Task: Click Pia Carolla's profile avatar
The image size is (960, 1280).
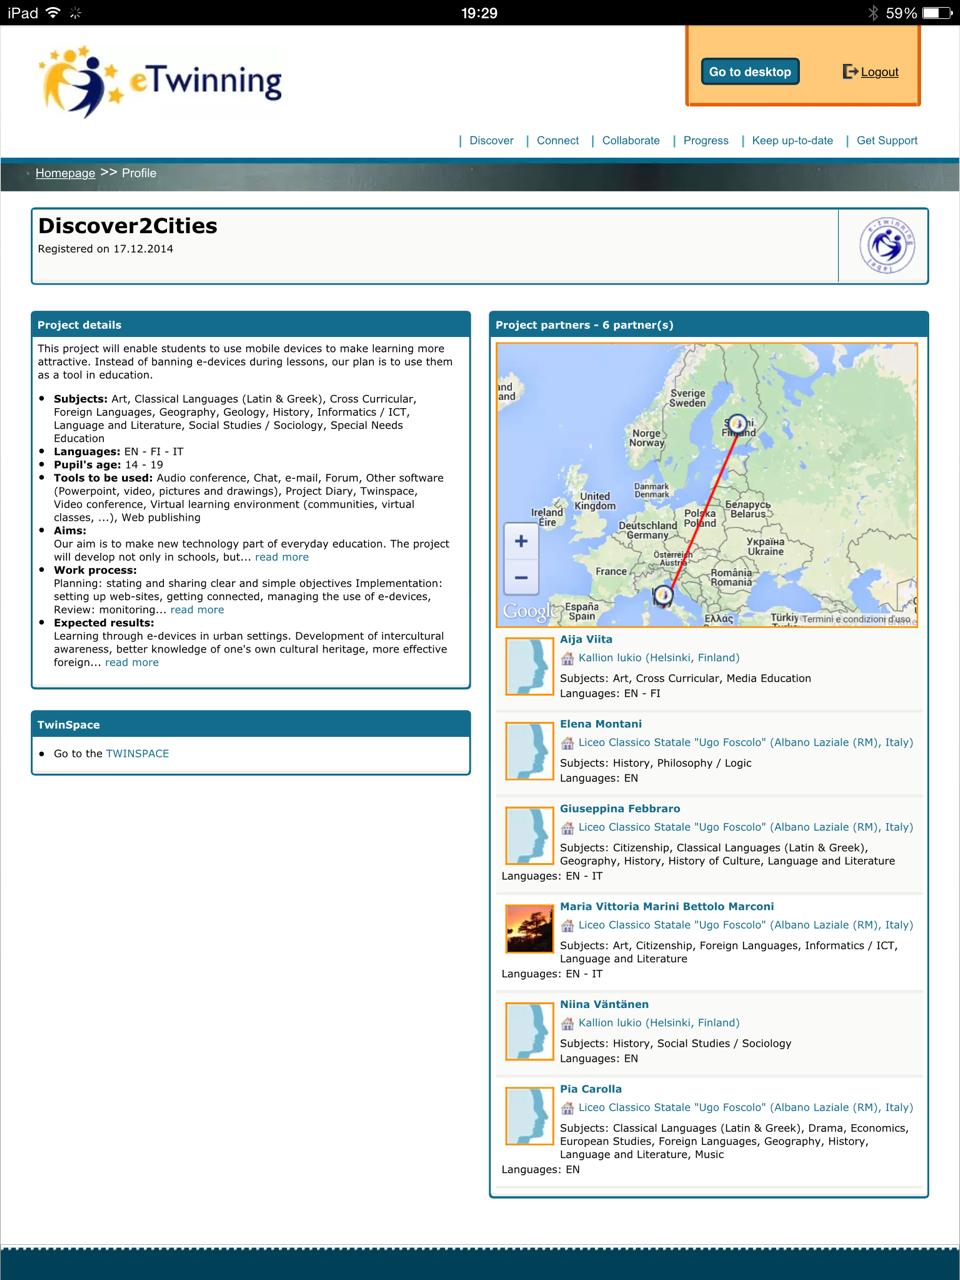Action: pyautogui.click(x=529, y=1116)
